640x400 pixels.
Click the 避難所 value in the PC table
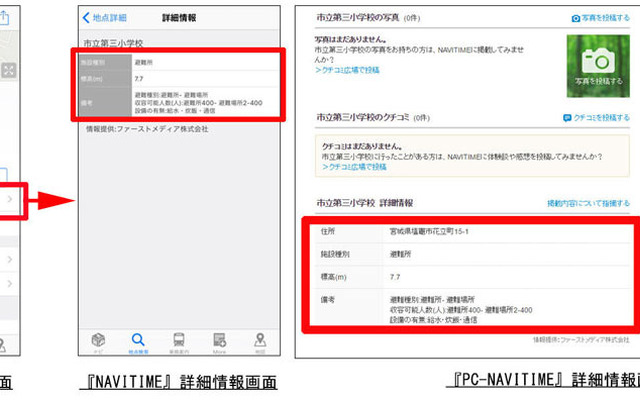400,254
